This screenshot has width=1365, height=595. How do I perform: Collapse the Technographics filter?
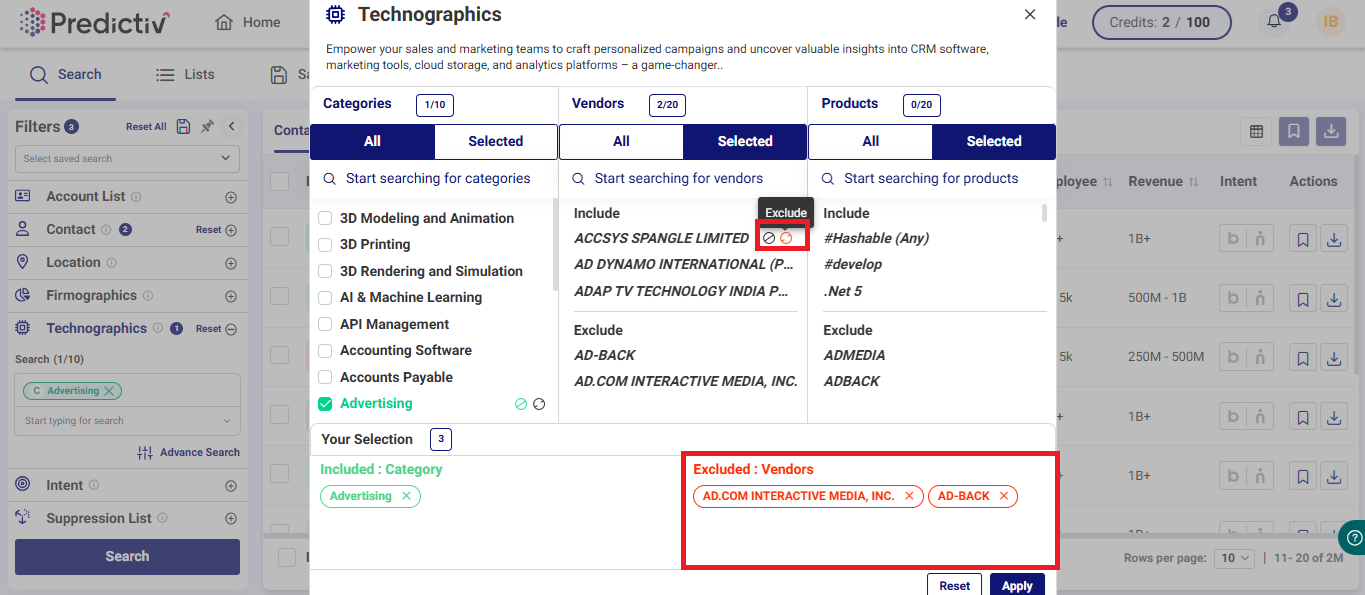pyautogui.click(x=231, y=329)
